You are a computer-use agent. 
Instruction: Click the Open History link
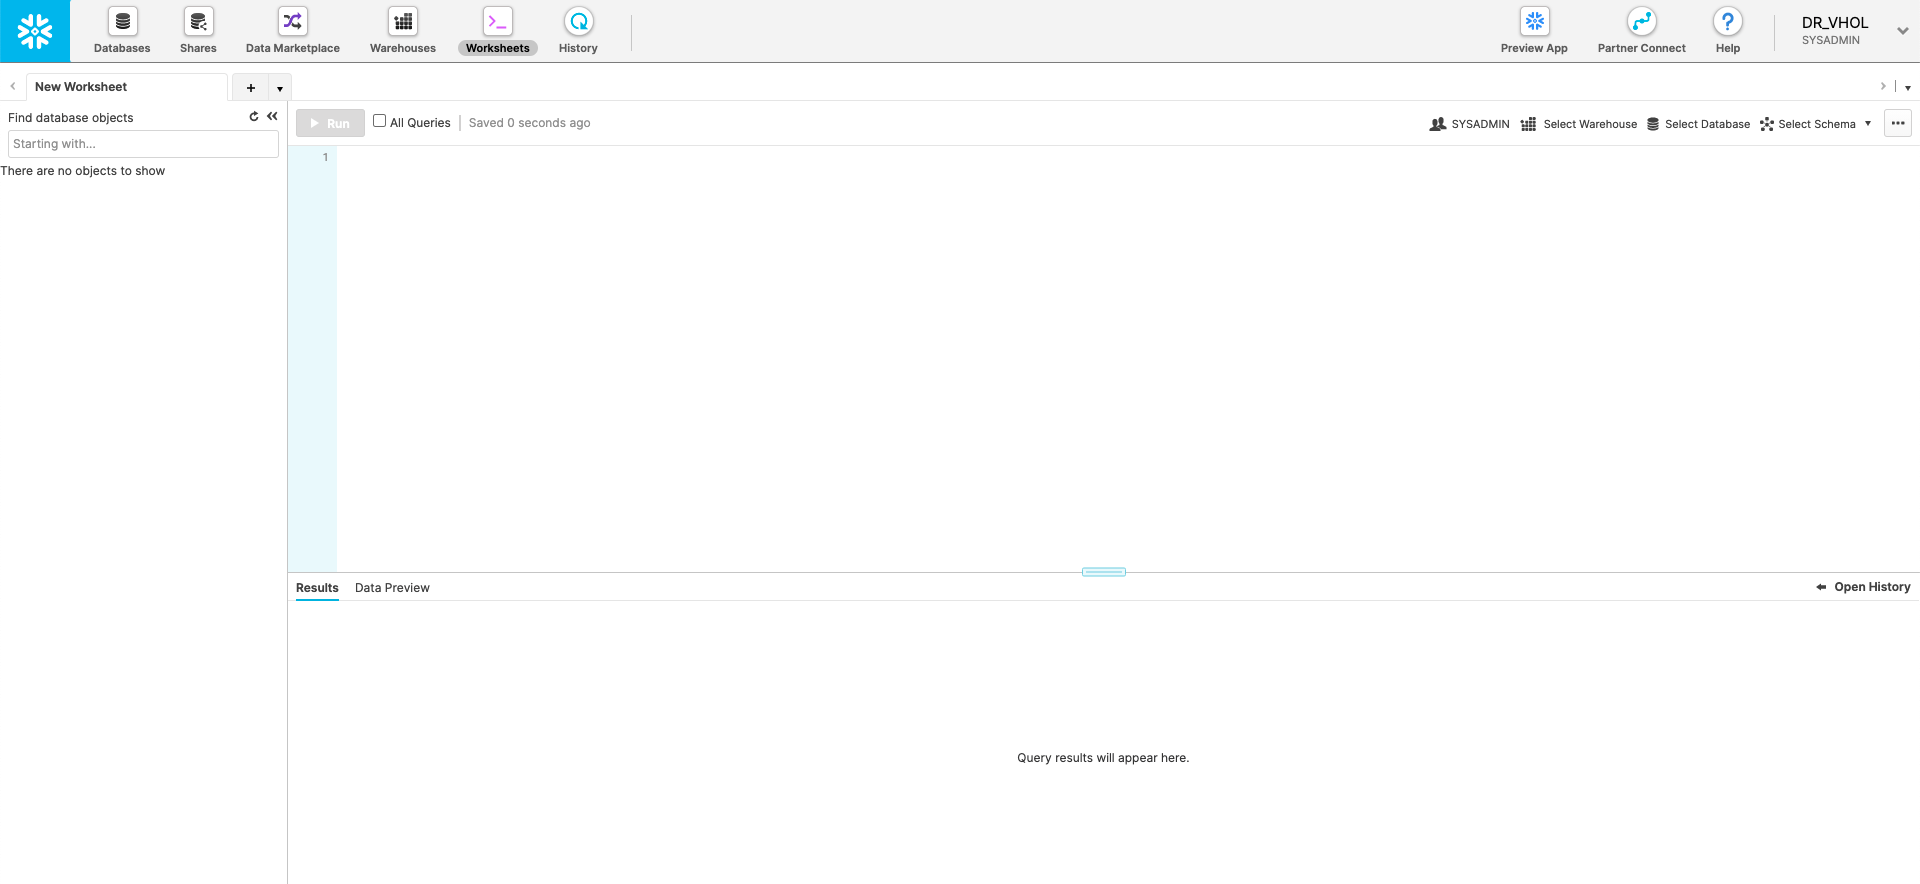(x=1863, y=587)
